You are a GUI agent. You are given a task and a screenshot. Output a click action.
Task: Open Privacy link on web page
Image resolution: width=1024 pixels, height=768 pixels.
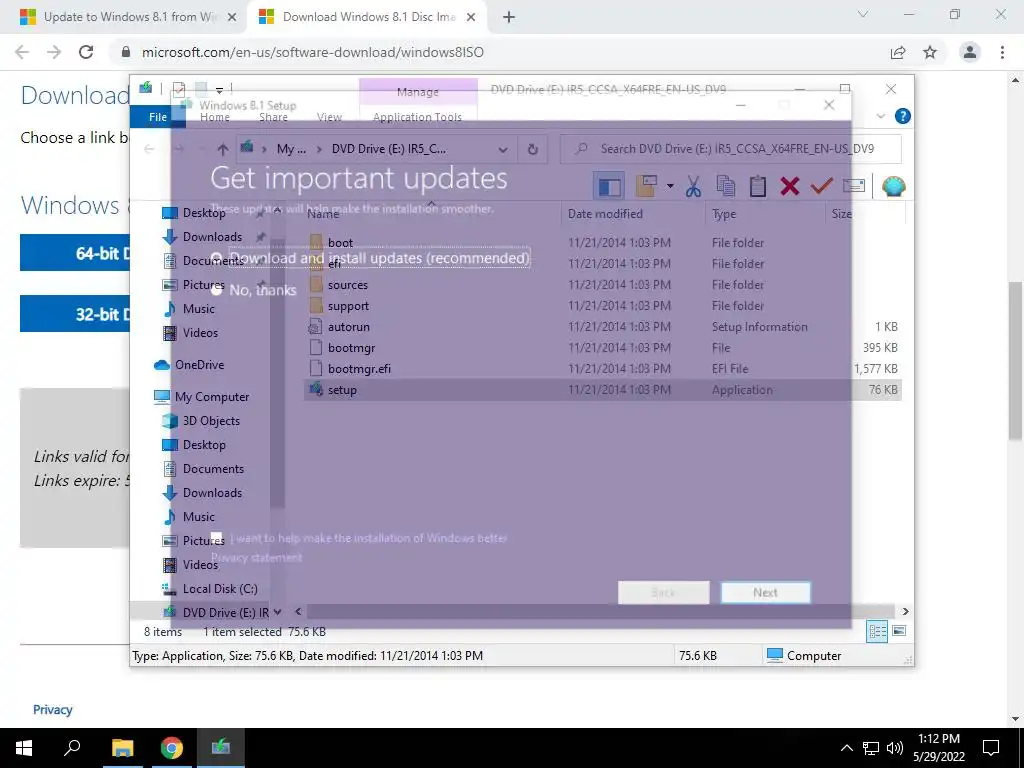click(x=53, y=710)
